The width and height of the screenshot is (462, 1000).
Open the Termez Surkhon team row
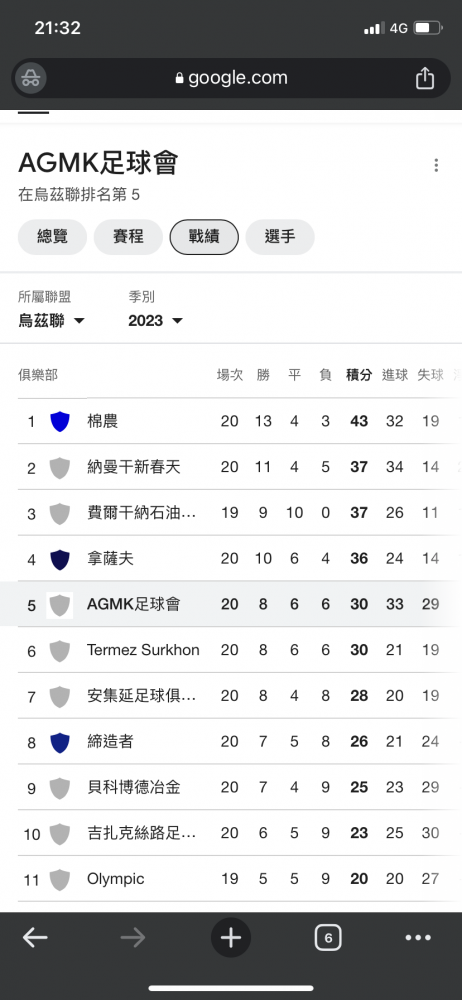(x=231, y=650)
